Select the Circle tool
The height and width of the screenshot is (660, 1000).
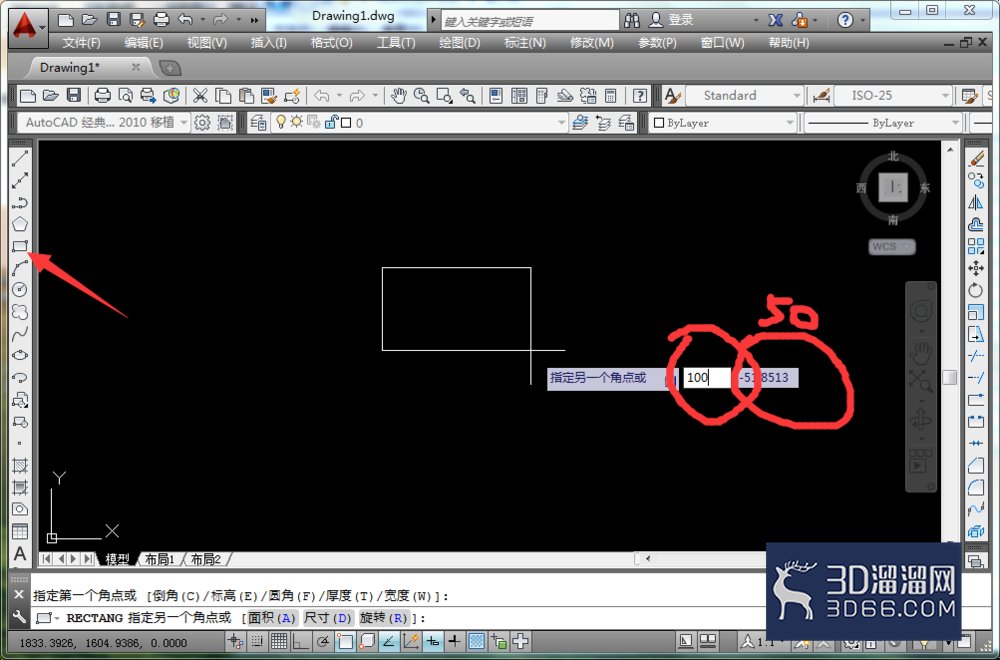click(x=20, y=290)
